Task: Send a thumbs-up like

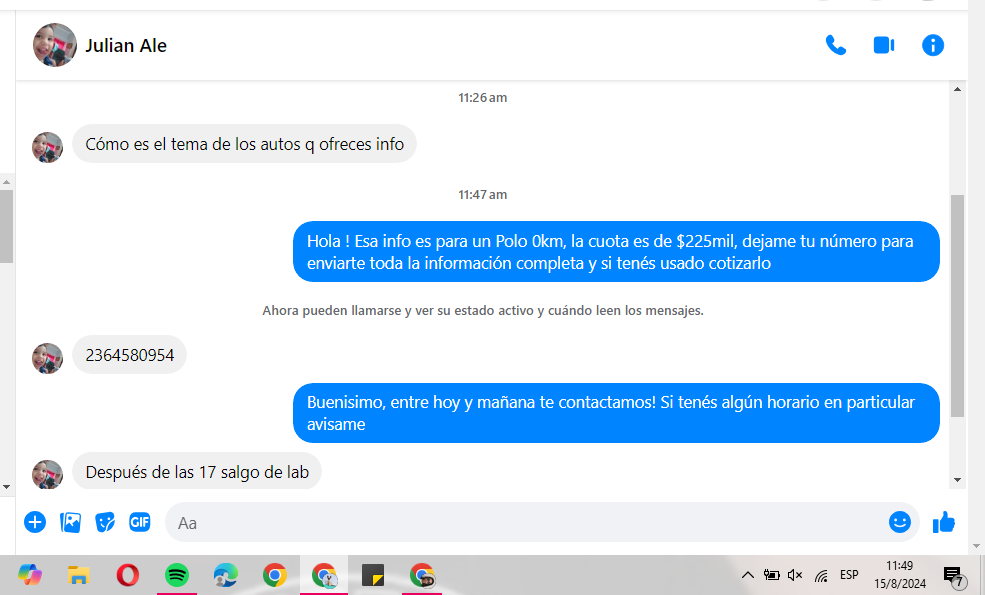Action: tap(943, 522)
